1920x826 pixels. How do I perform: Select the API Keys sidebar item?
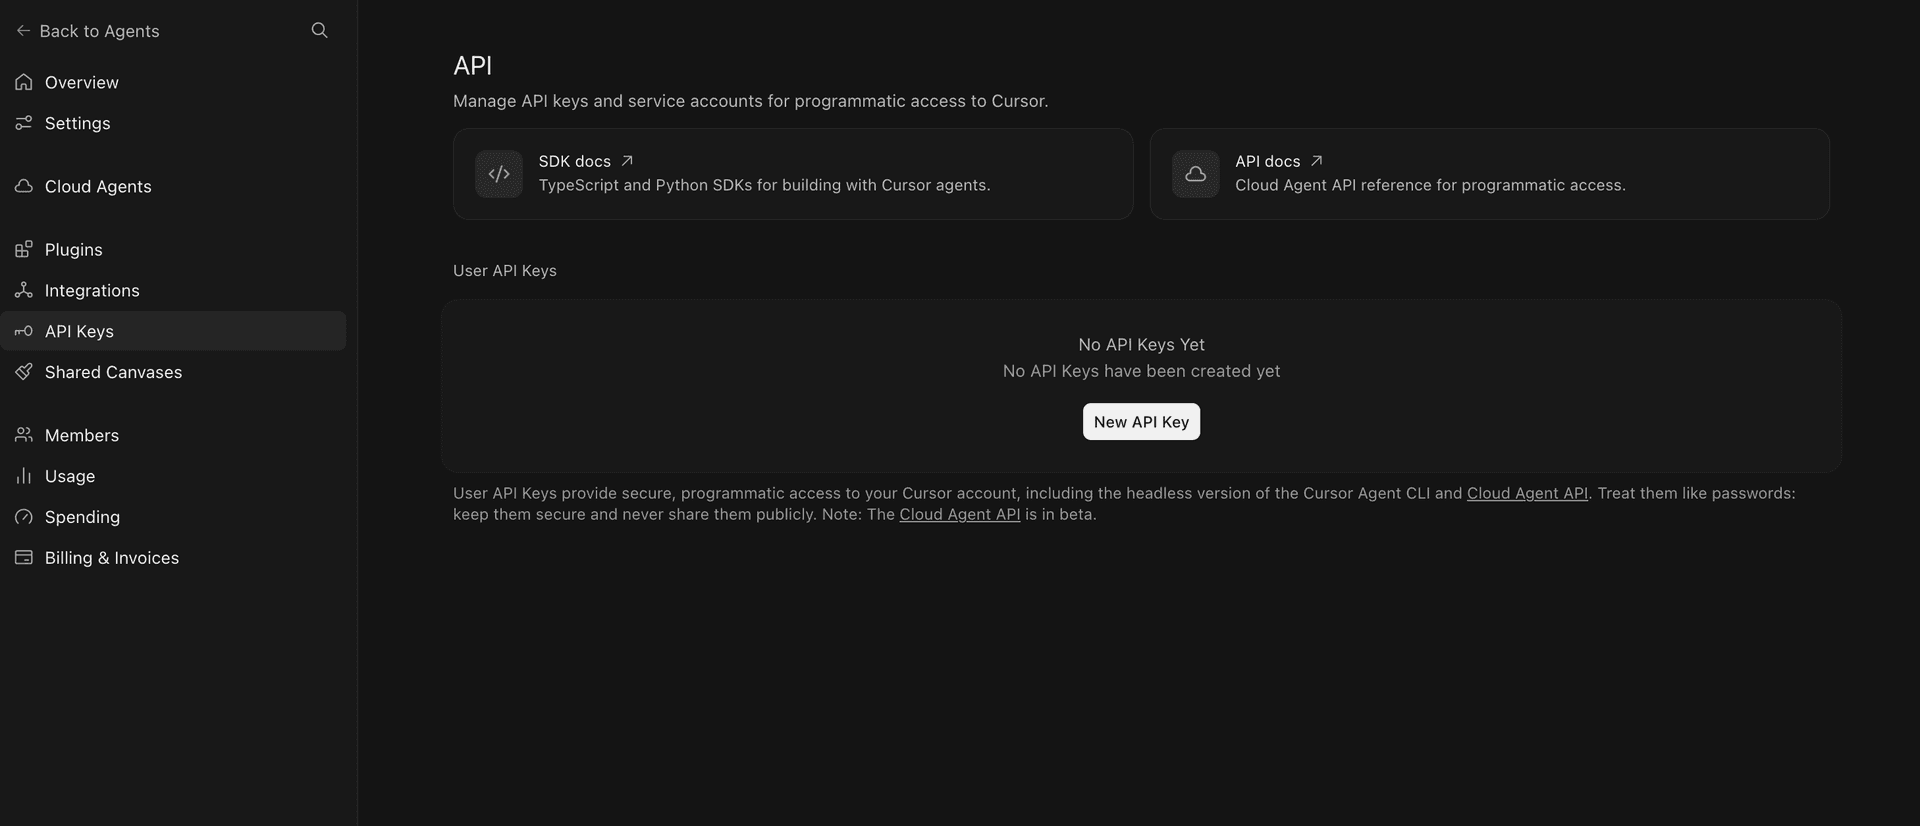173,331
